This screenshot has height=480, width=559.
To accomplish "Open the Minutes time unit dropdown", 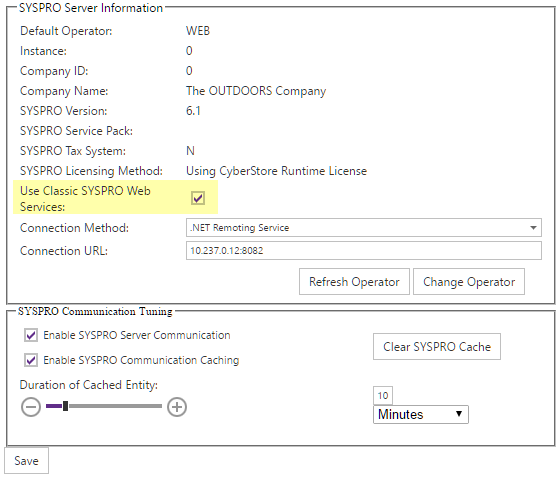I will point(421,414).
